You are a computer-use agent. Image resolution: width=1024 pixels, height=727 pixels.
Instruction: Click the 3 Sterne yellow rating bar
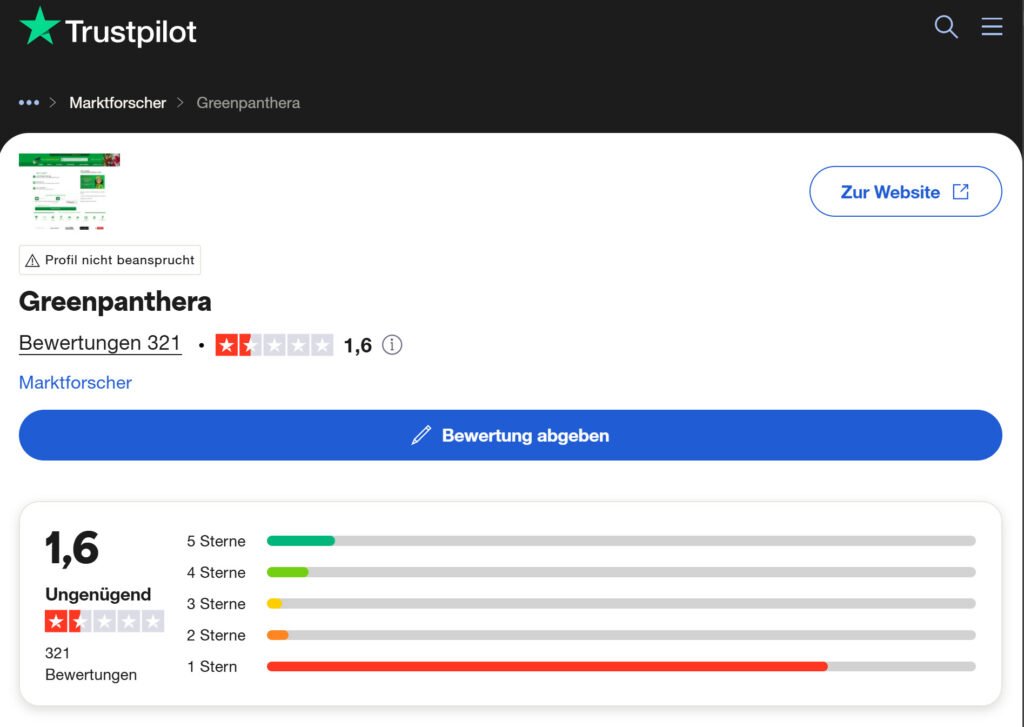click(620, 604)
